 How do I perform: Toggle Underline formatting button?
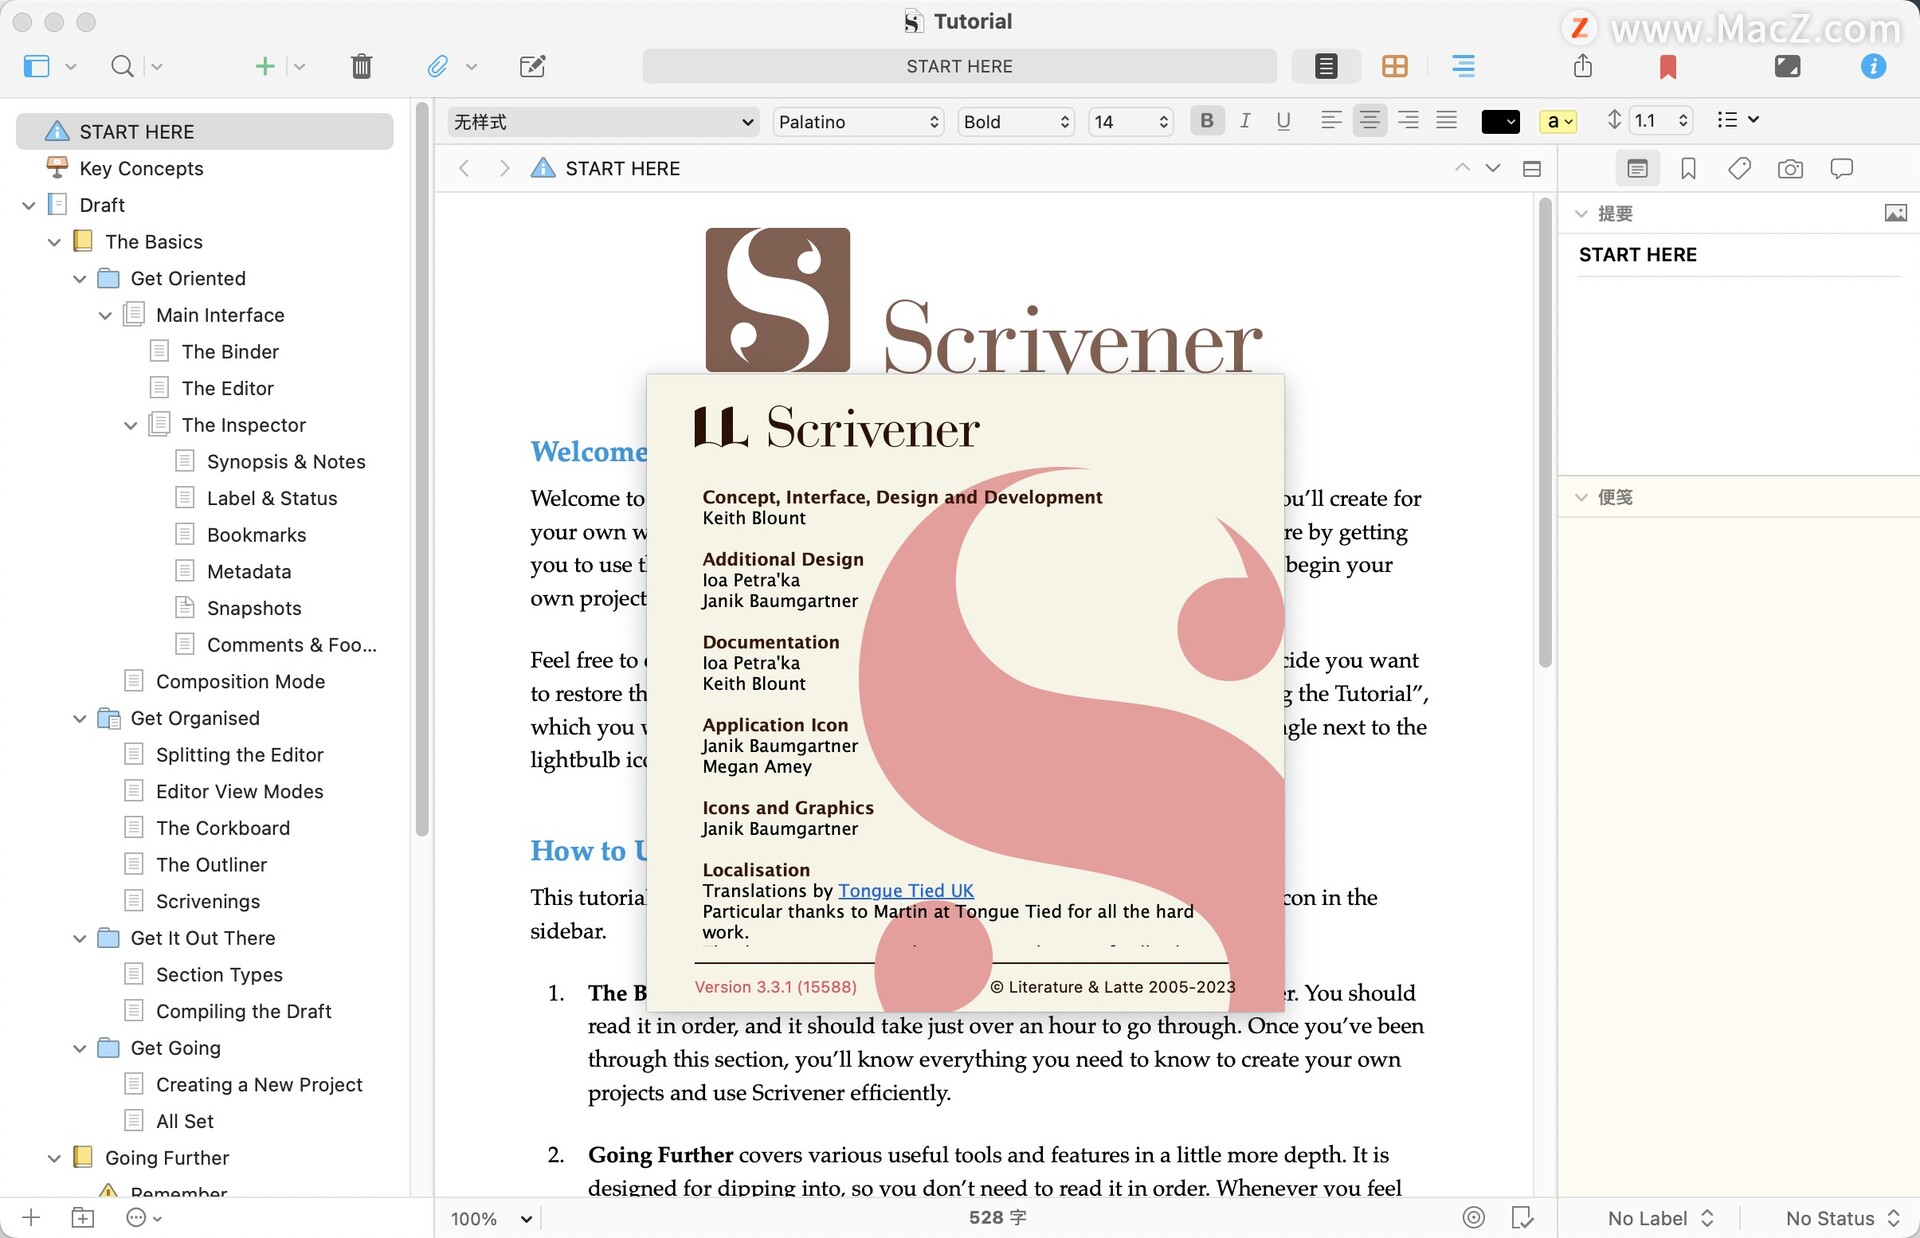(1283, 121)
